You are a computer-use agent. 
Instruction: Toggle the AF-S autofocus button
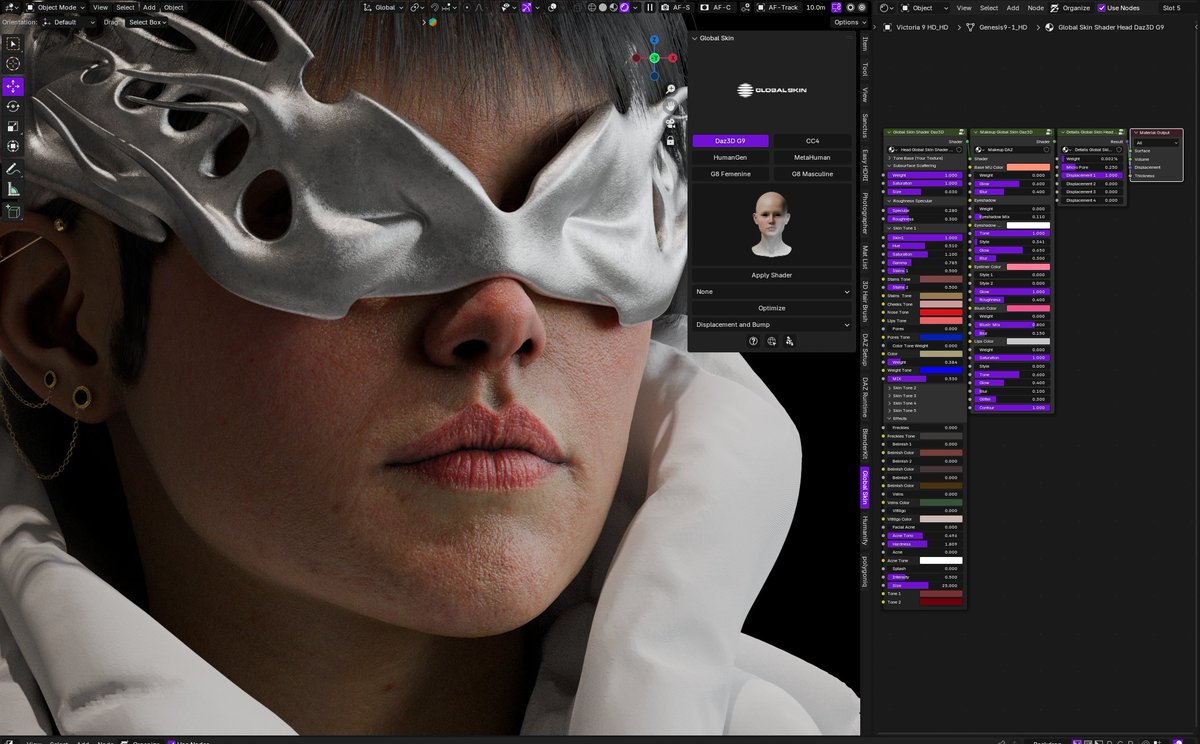[x=677, y=7]
